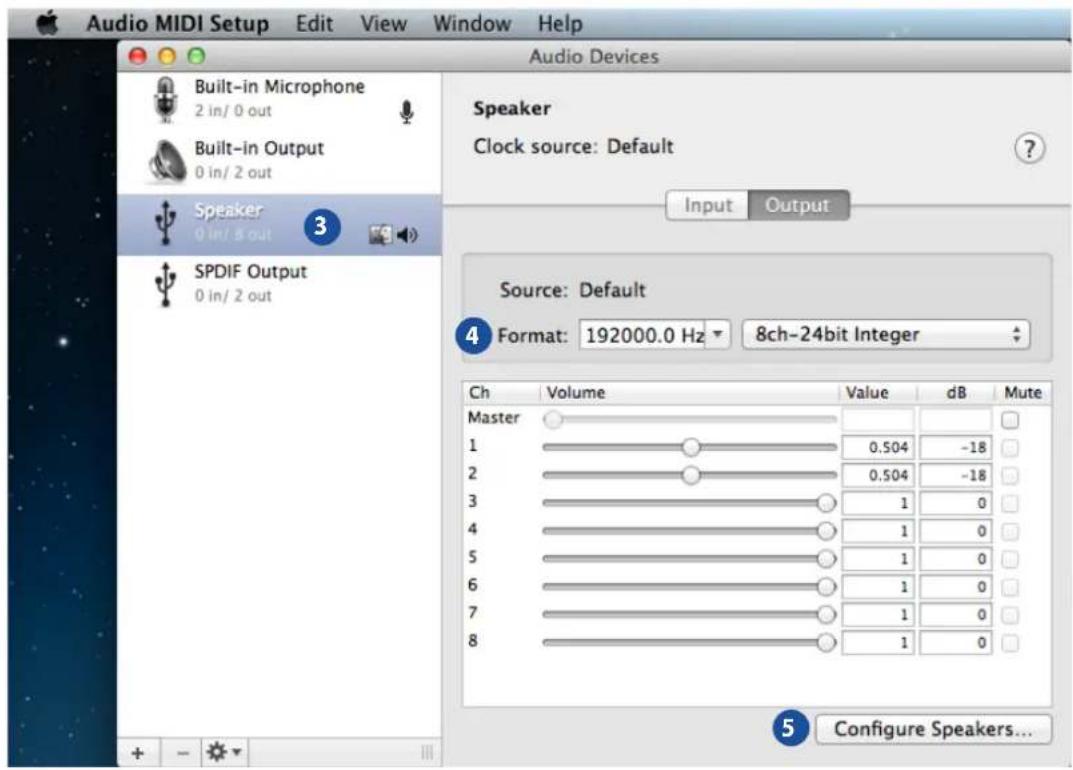This screenshot has height=770, width=1073.
Task: Click the channel 8 volume slider knob
Action: (827, 643)
